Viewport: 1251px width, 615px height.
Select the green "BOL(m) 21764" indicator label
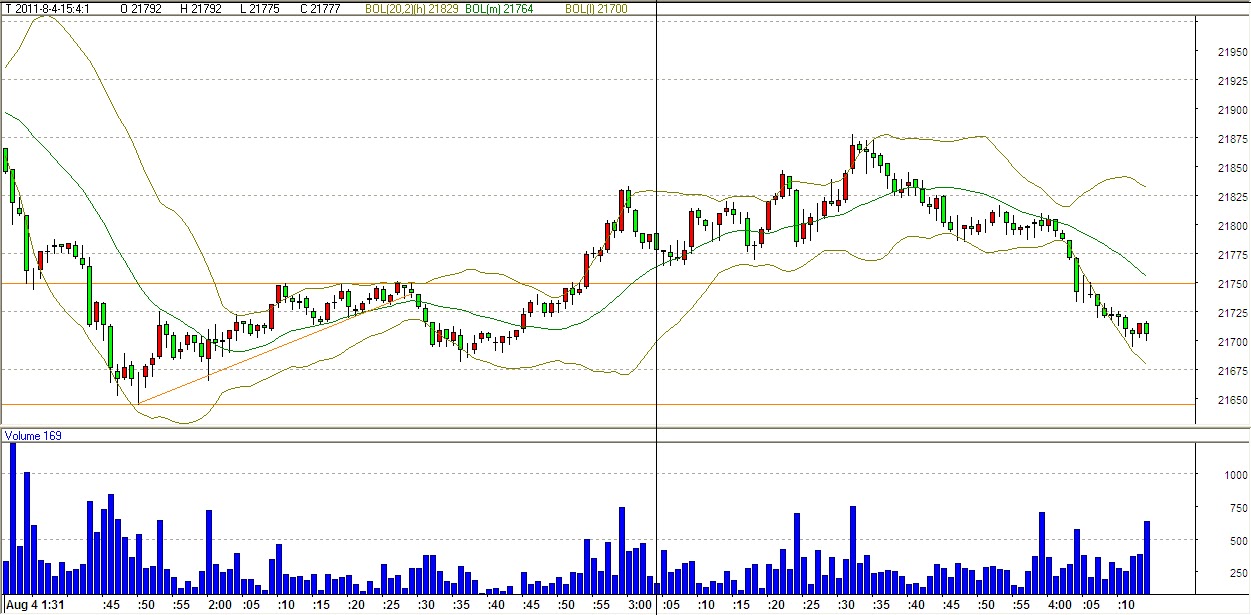click(497, 8)
